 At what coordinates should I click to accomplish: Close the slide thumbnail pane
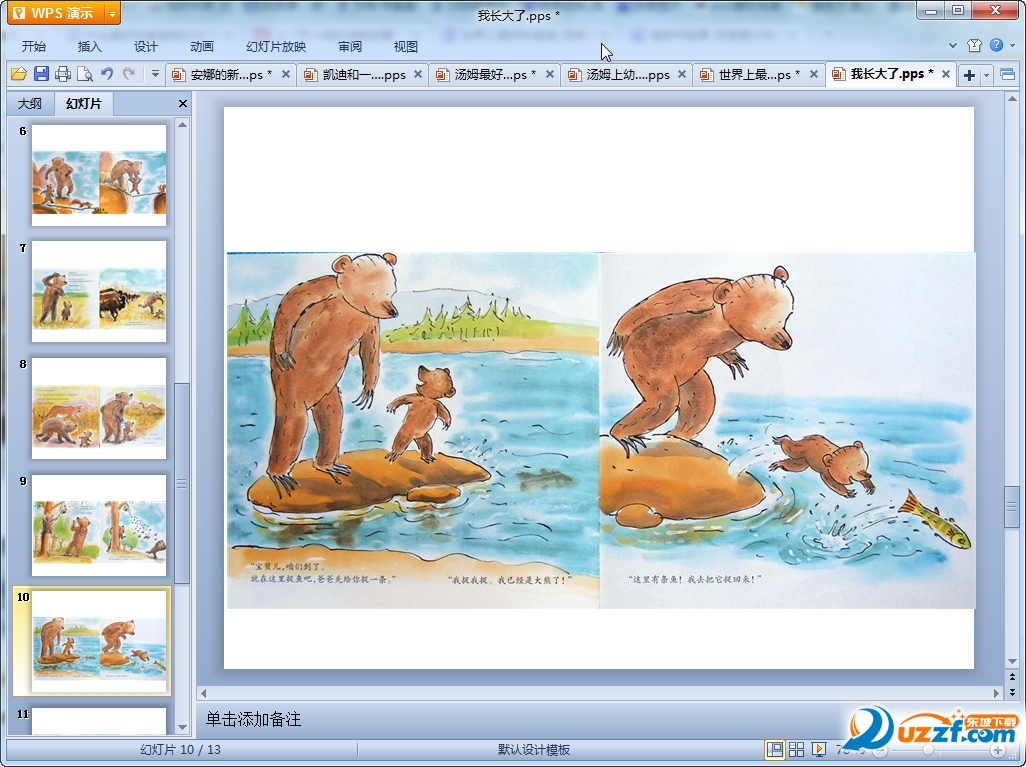point(183,103)
